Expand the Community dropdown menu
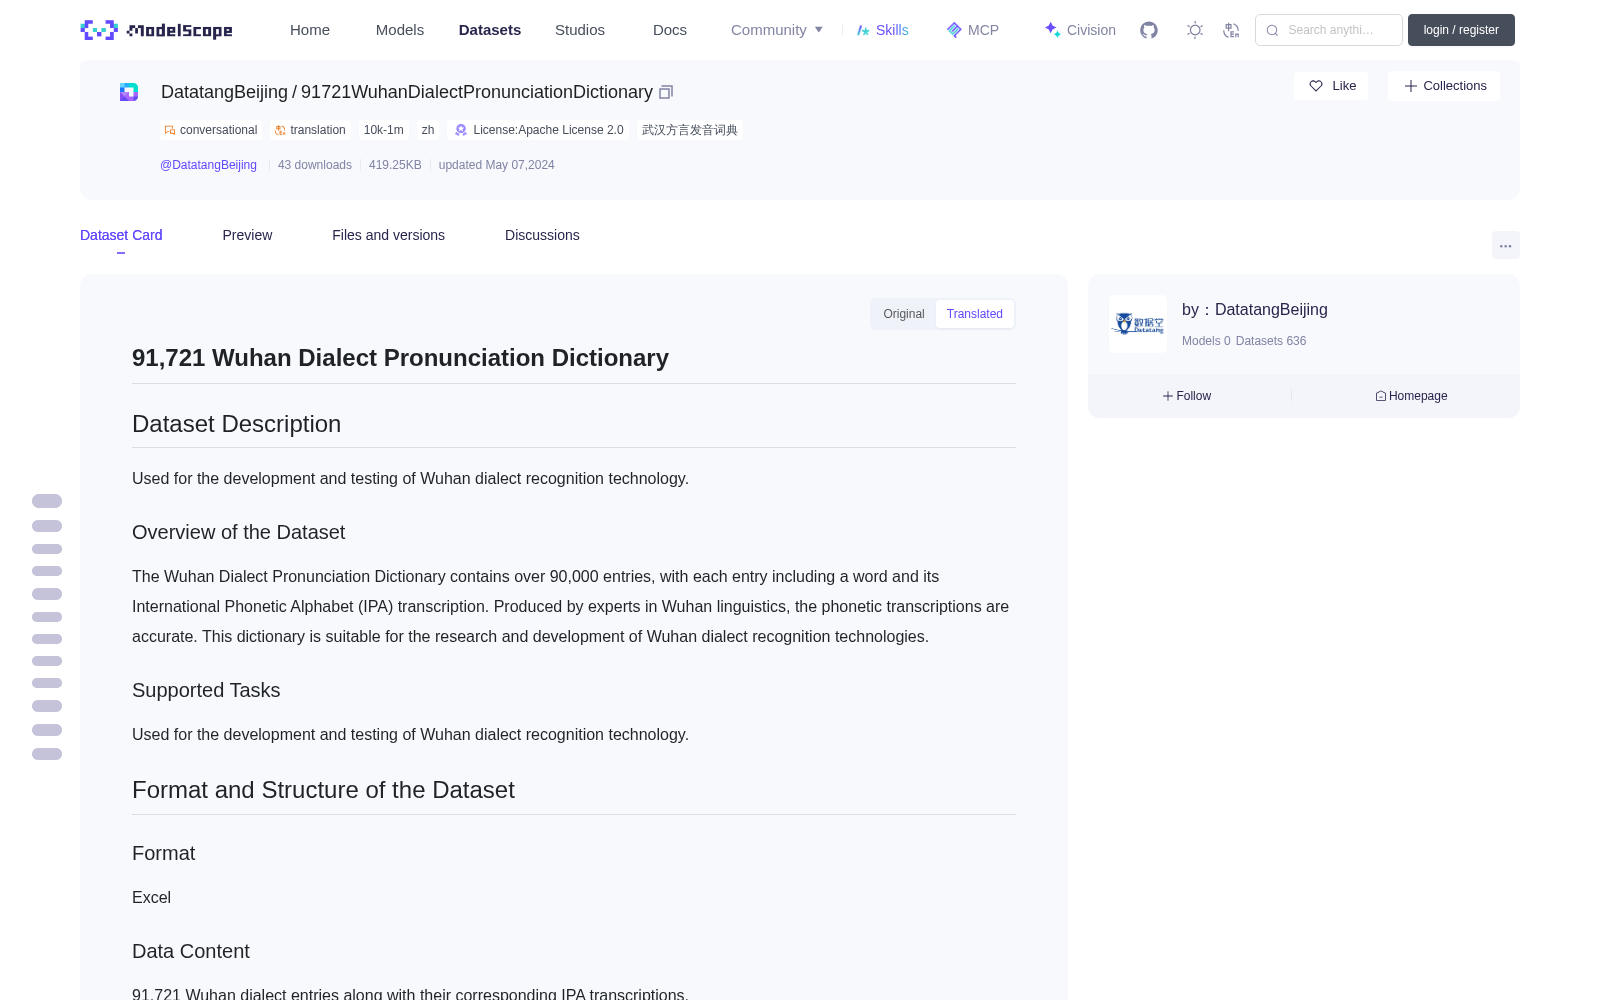 777,30
